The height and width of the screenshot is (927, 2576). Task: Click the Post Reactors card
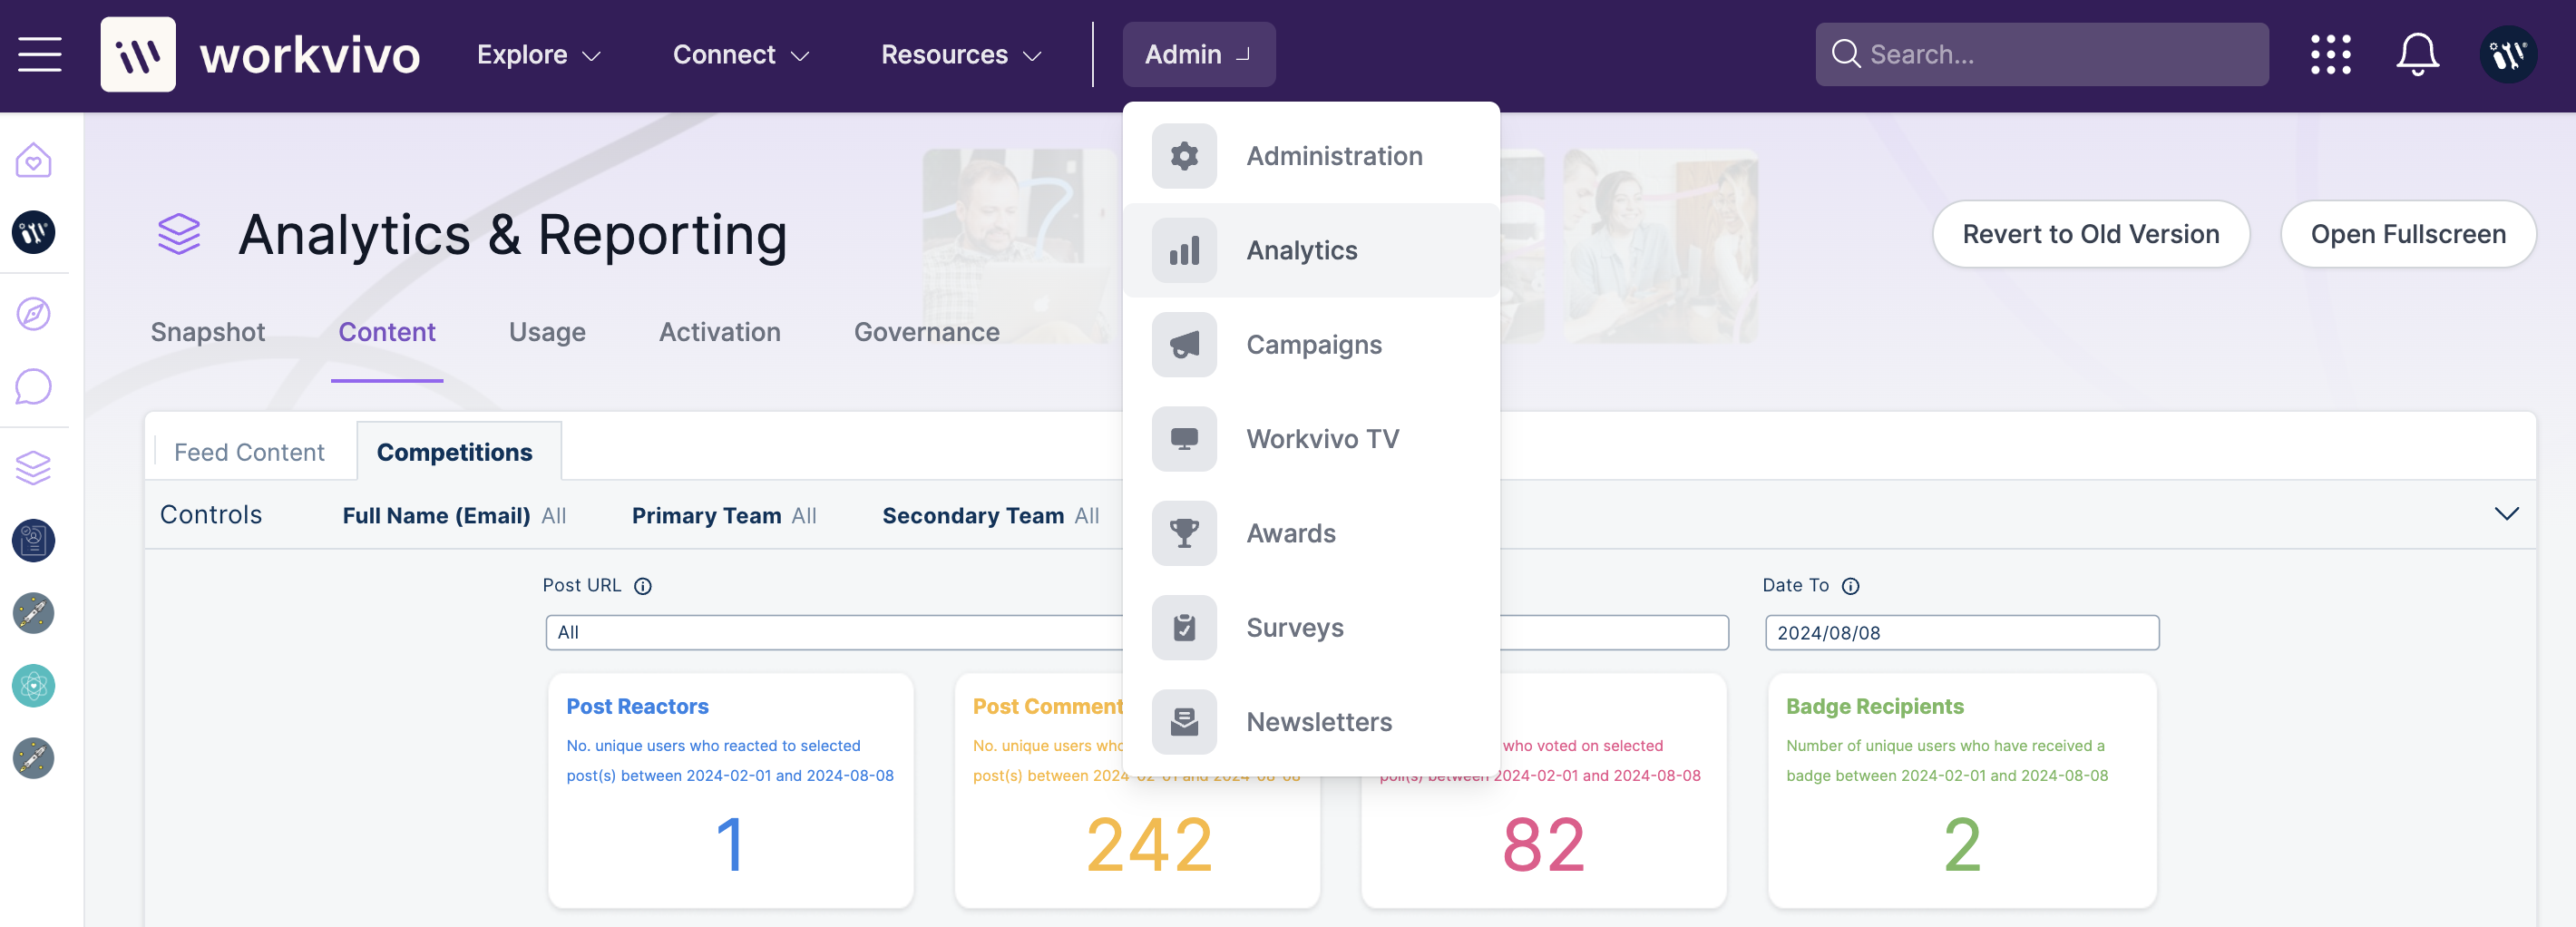click(730, 790)
